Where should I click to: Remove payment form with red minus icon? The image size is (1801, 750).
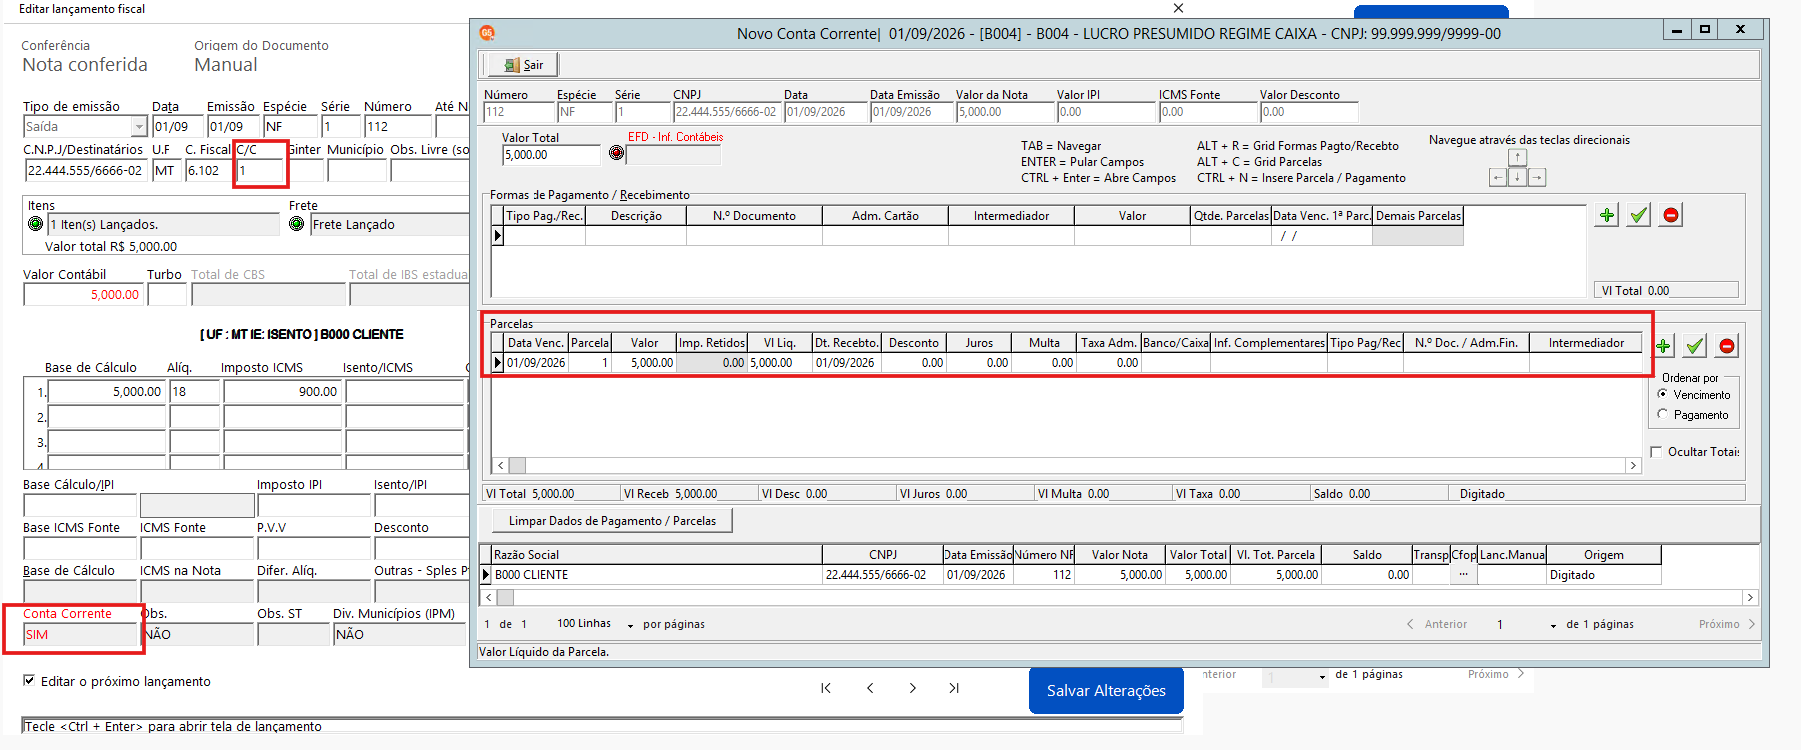(x=1670, y=215)
